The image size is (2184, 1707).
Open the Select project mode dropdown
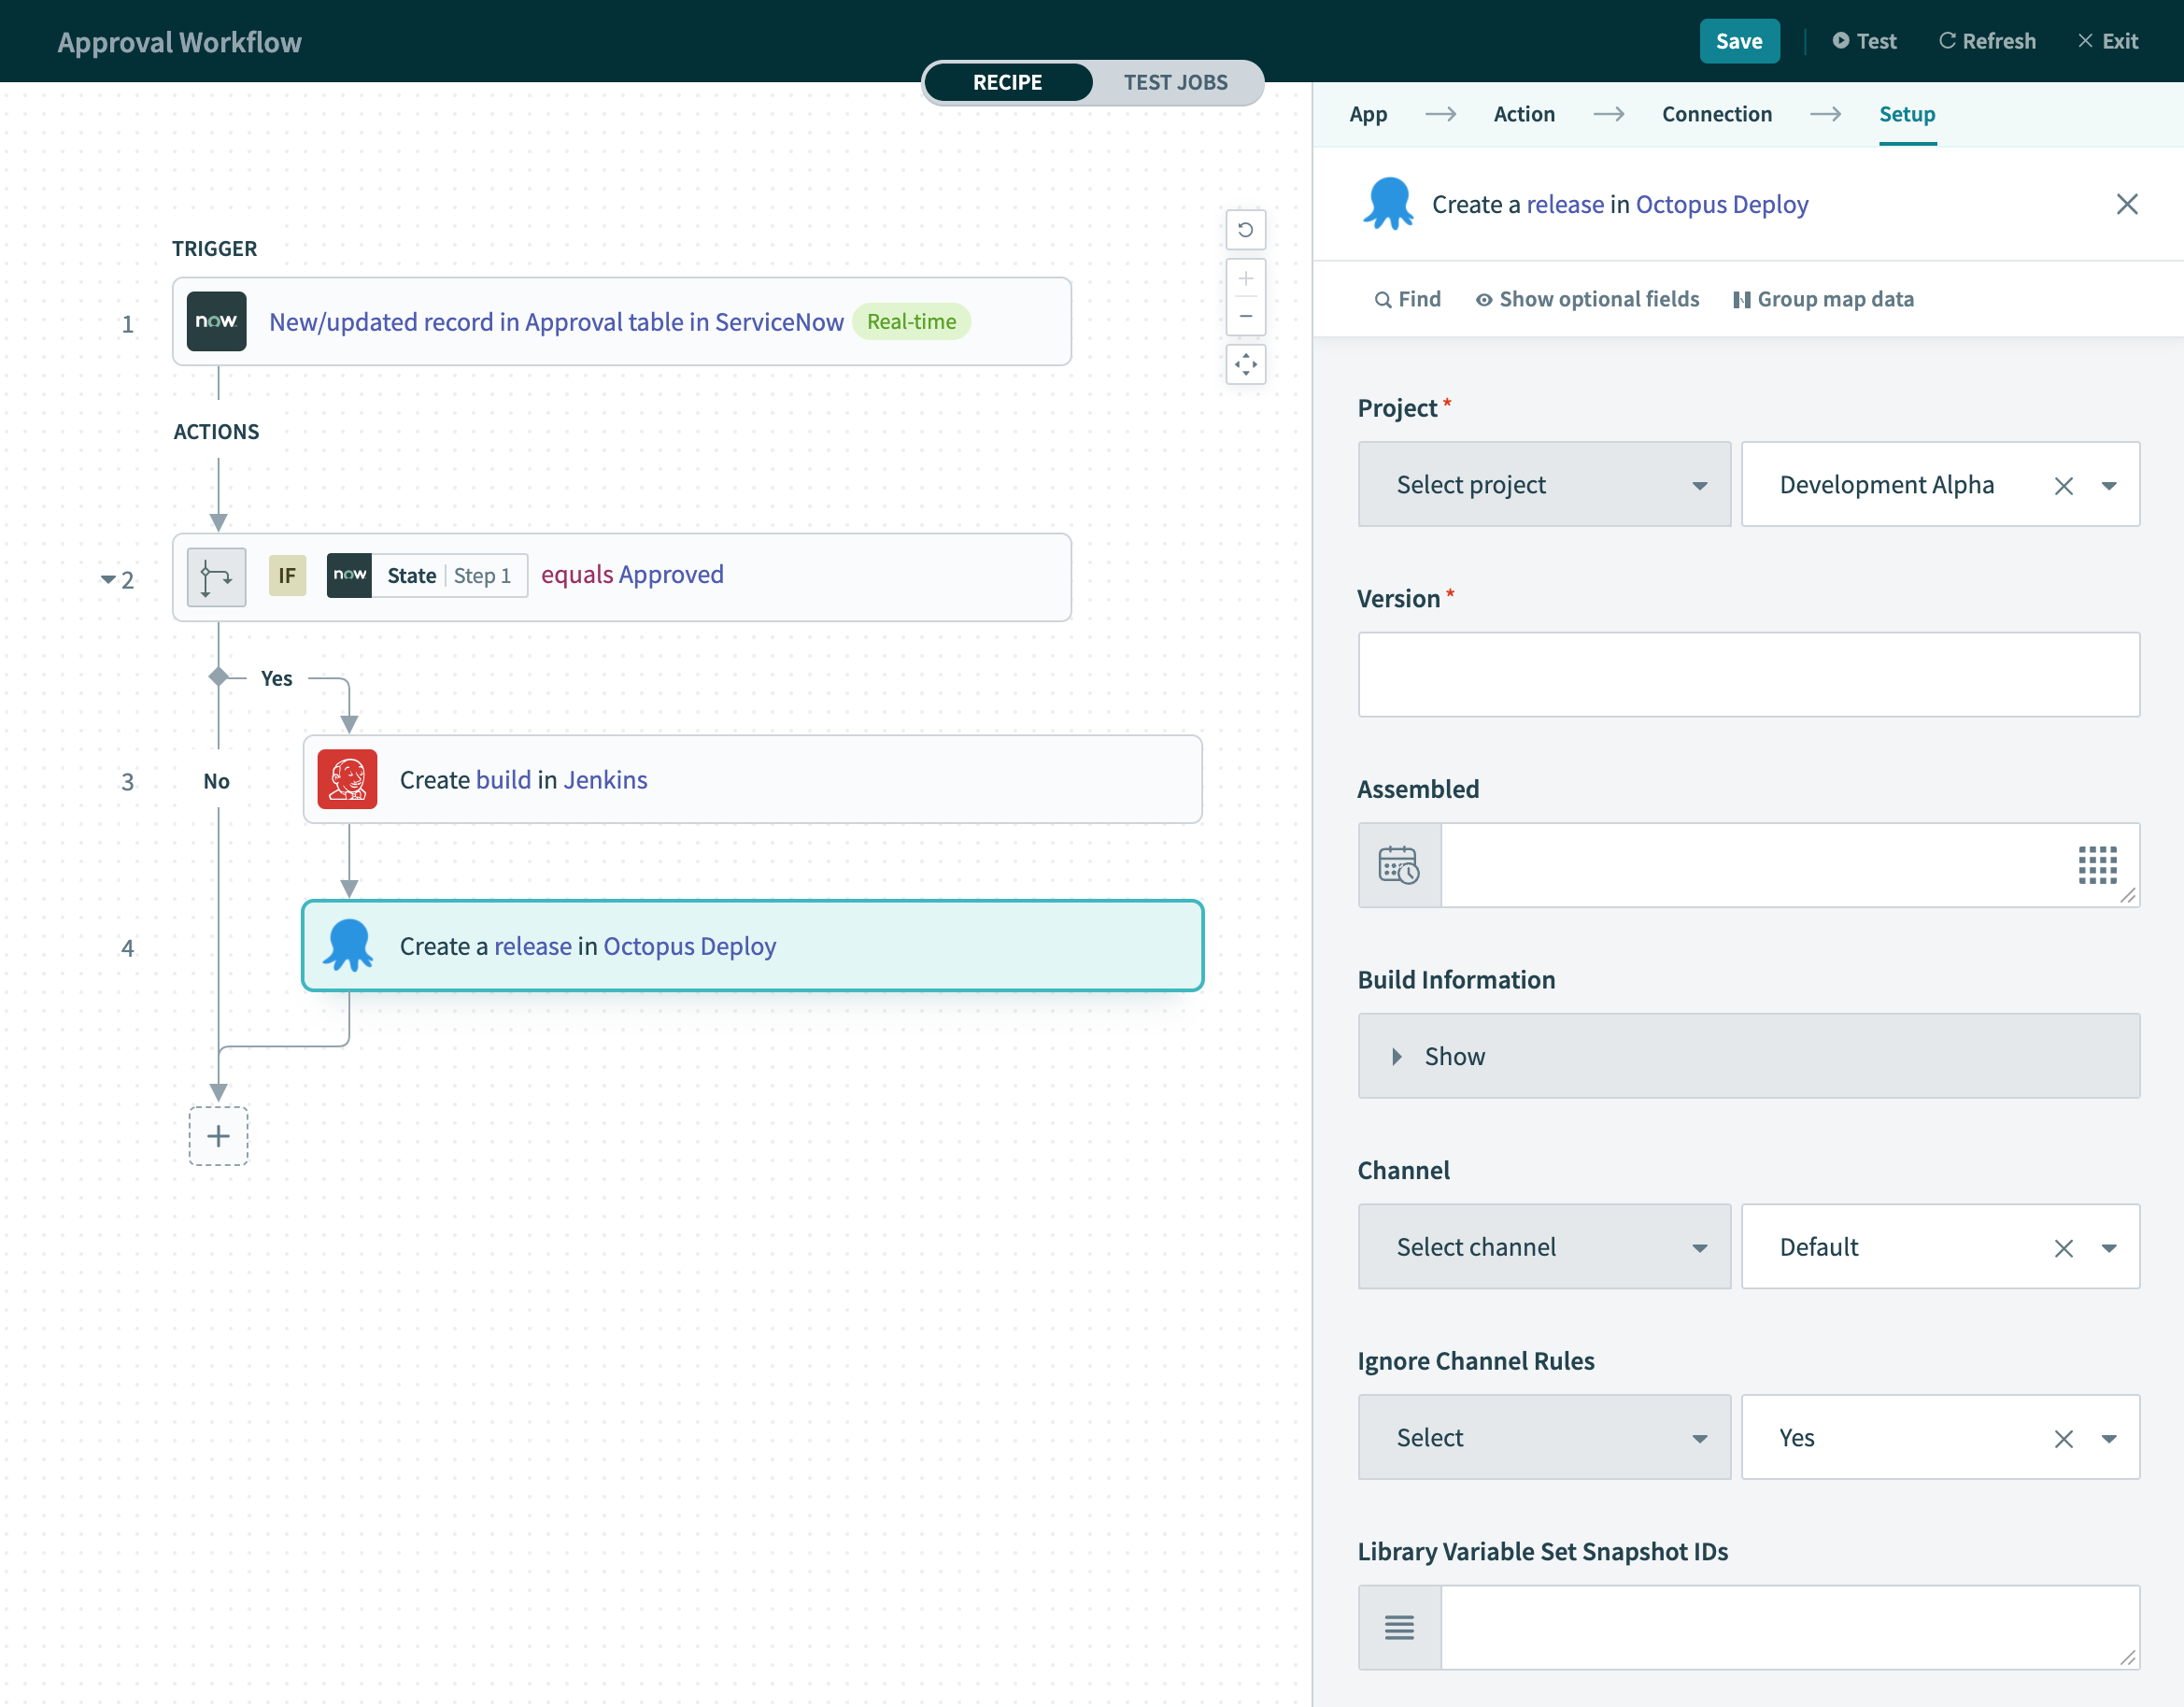coord(1543,485)
